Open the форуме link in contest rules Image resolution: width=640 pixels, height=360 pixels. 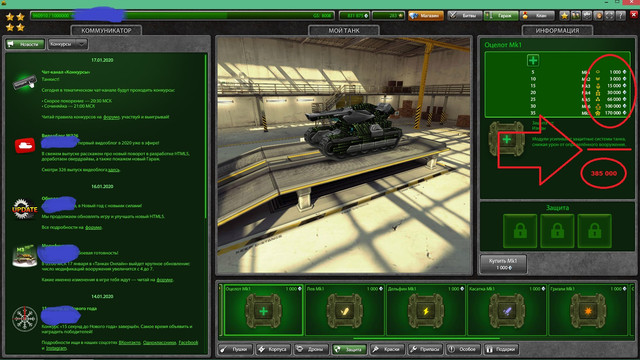click(111, 117)
